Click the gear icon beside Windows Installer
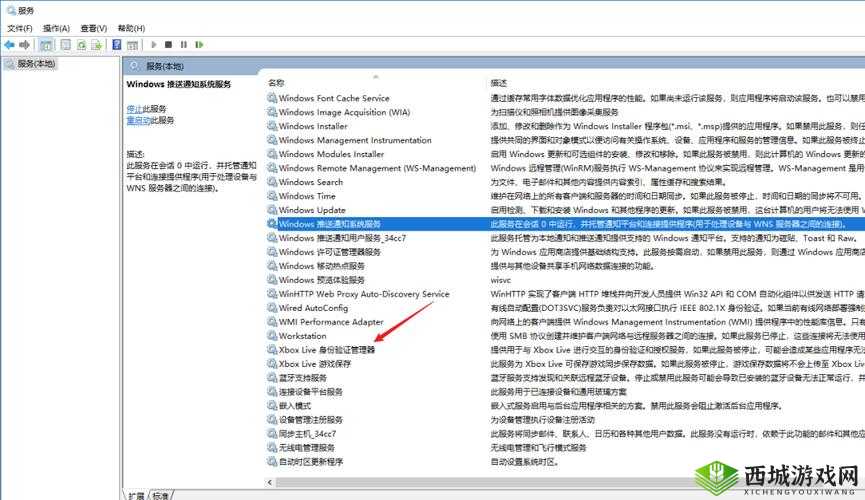This screenshot has height=500, width=865. coord(272,126)
